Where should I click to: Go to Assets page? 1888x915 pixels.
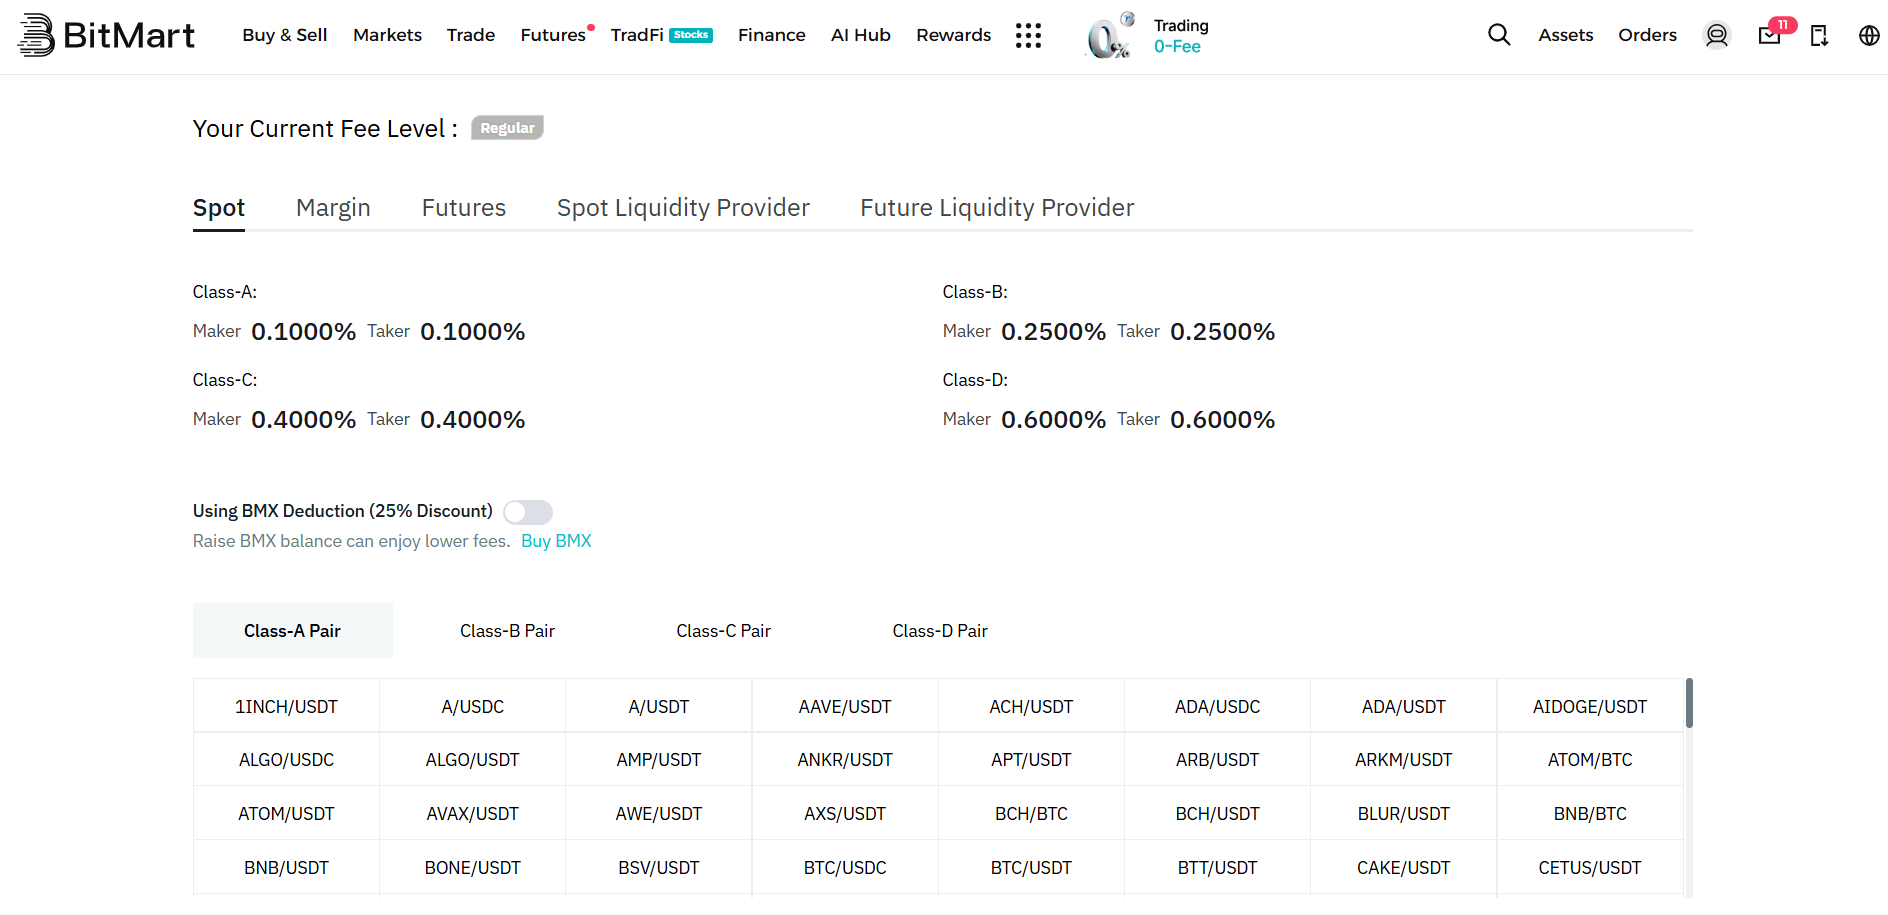pos(1565,35)
